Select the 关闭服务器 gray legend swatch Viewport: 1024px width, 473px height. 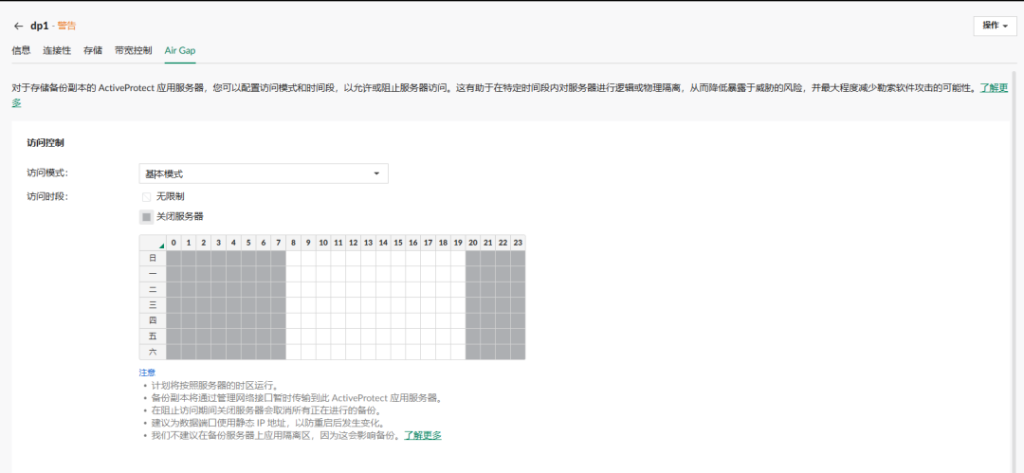point(146,216)
